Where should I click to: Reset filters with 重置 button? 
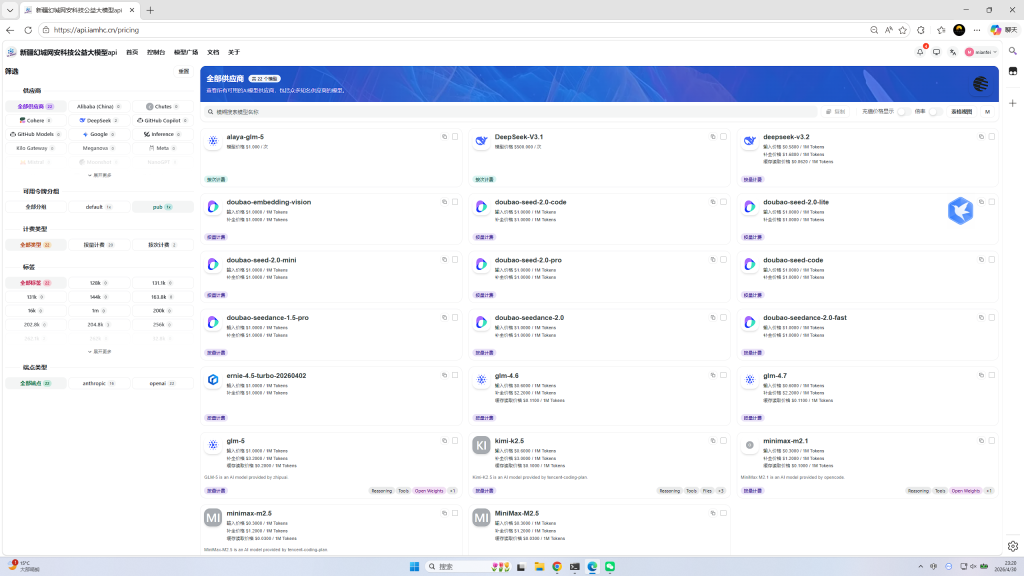coord(184,71)
